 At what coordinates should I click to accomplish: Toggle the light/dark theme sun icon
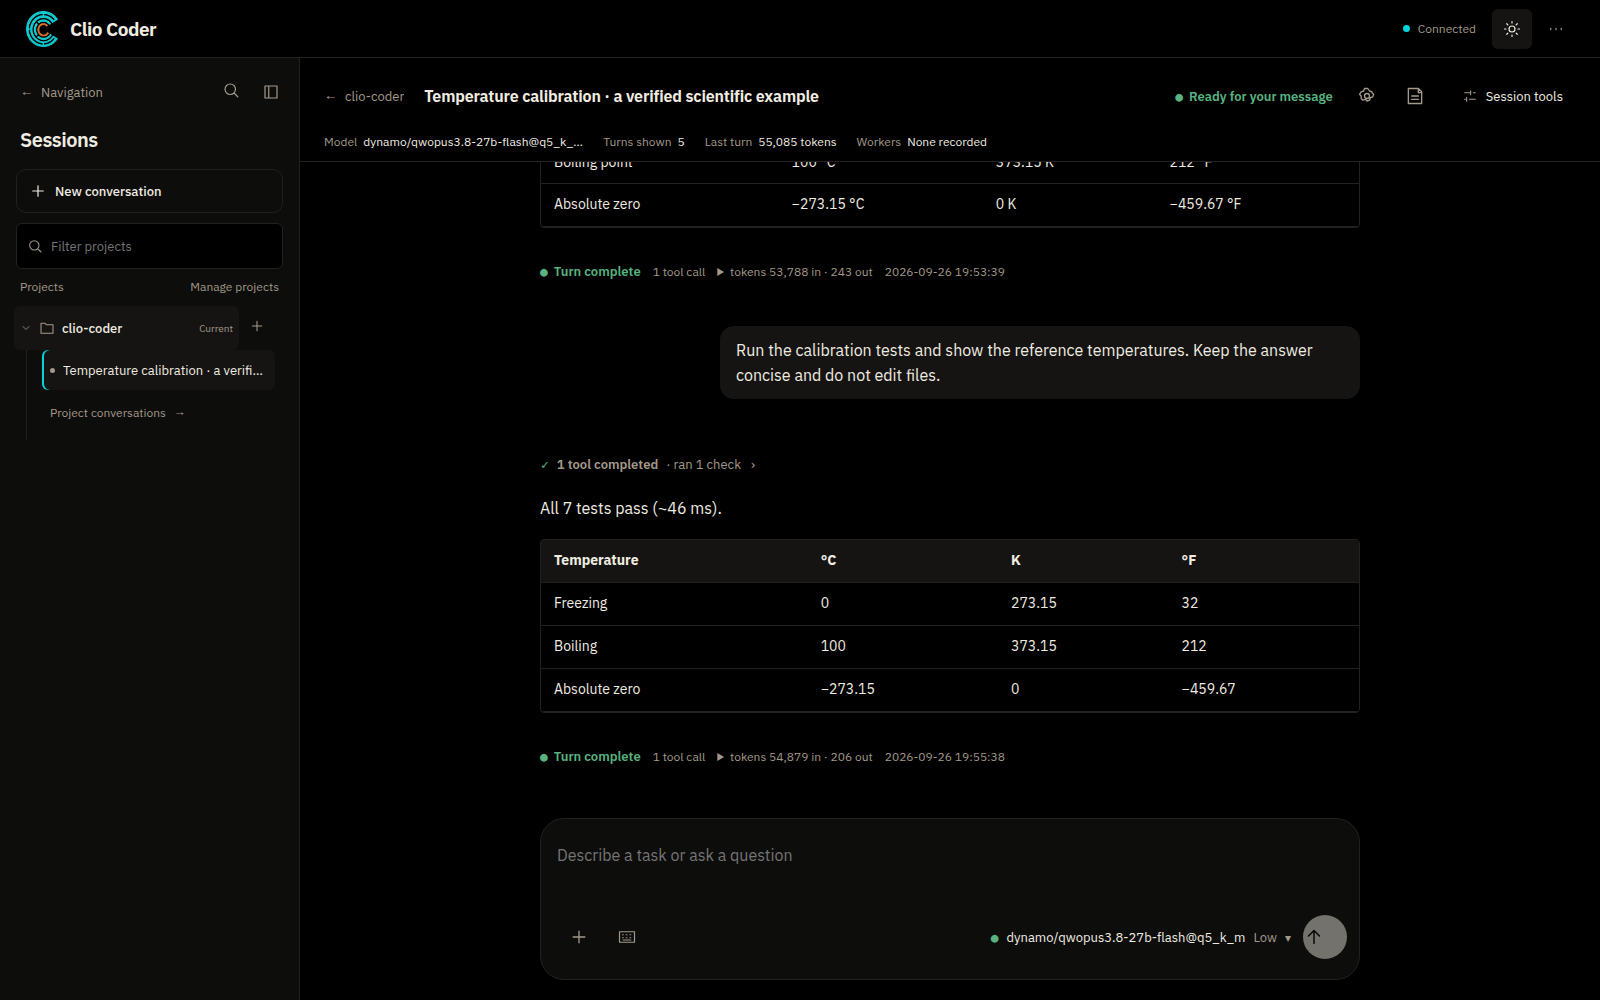click(1512, 29)
